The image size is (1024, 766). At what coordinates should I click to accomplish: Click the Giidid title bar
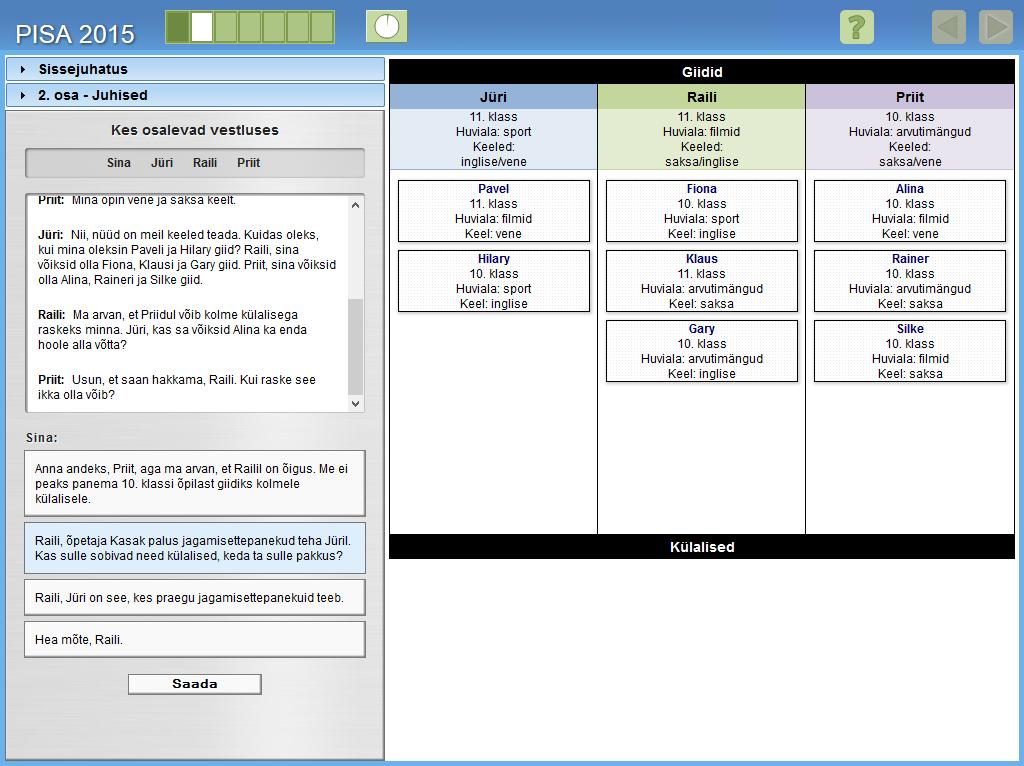[702, 72]
